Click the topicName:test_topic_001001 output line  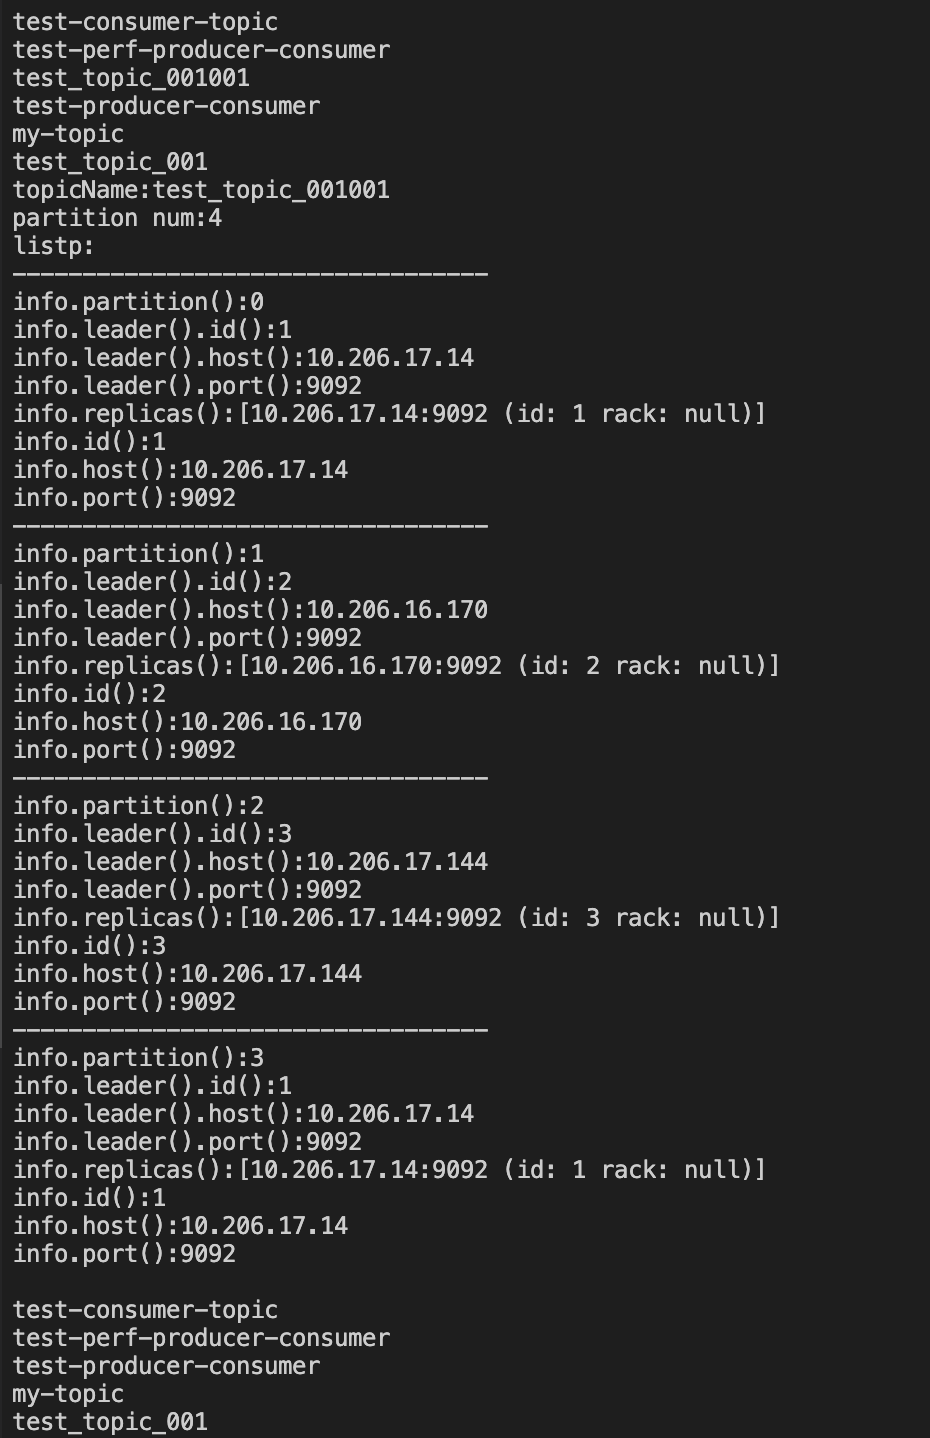201,190
